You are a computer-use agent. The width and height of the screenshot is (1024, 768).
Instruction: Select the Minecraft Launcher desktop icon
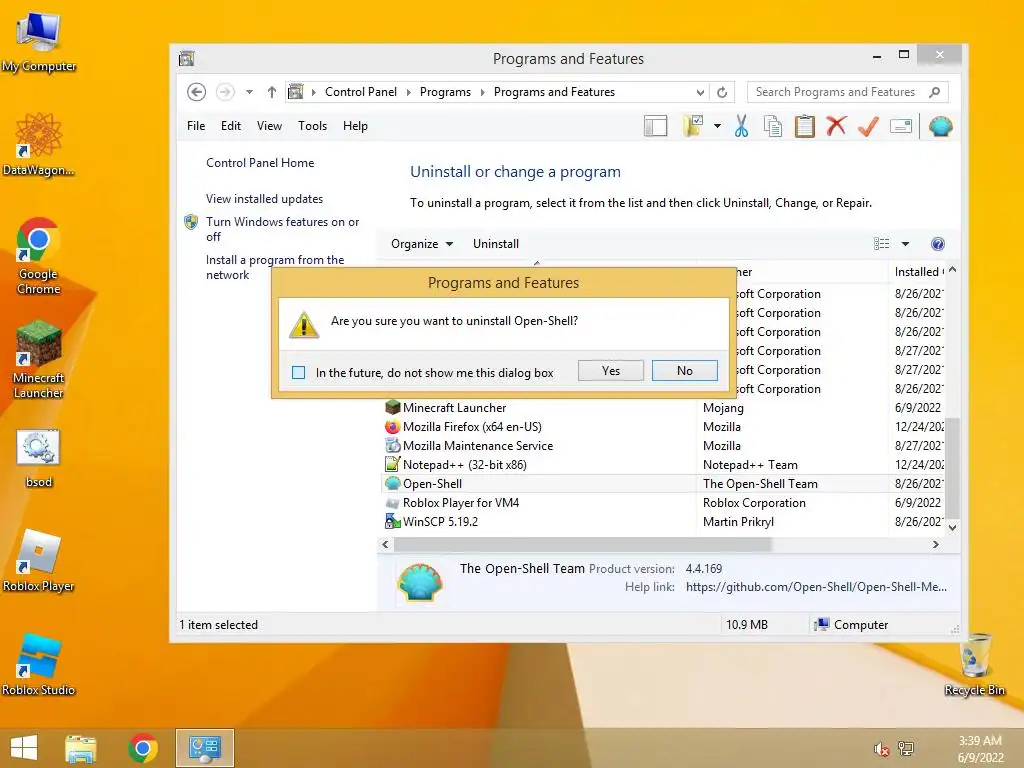coord(39,359)
